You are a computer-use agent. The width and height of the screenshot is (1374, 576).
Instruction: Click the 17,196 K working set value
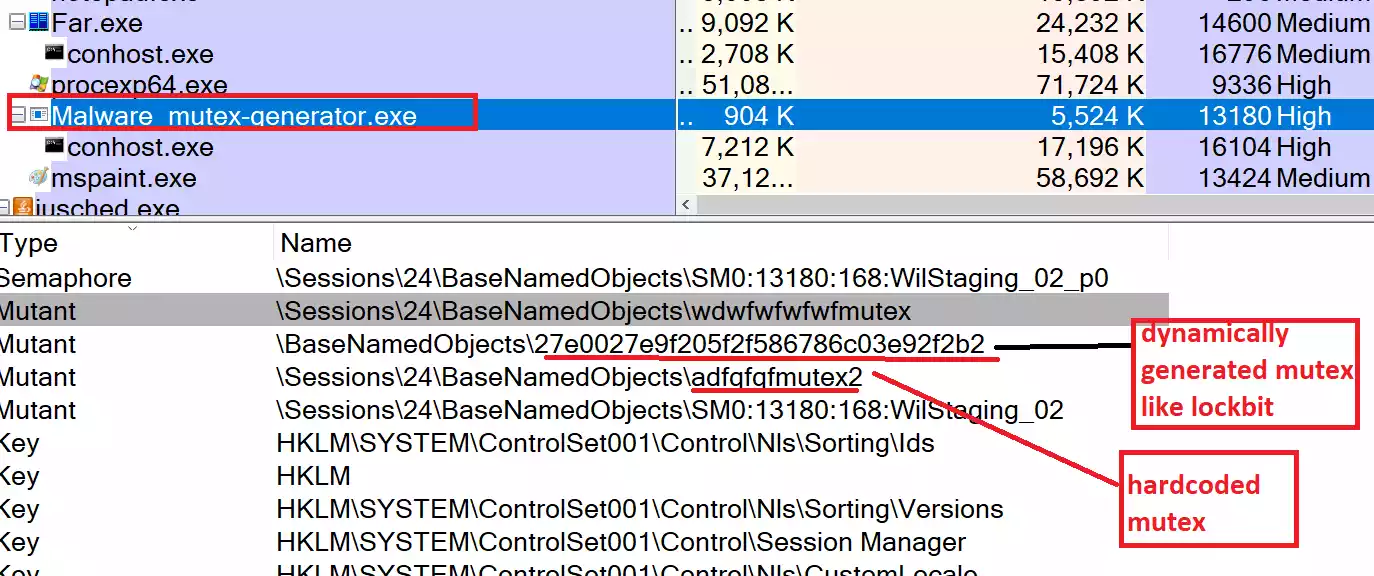(x=1089, y=146)
